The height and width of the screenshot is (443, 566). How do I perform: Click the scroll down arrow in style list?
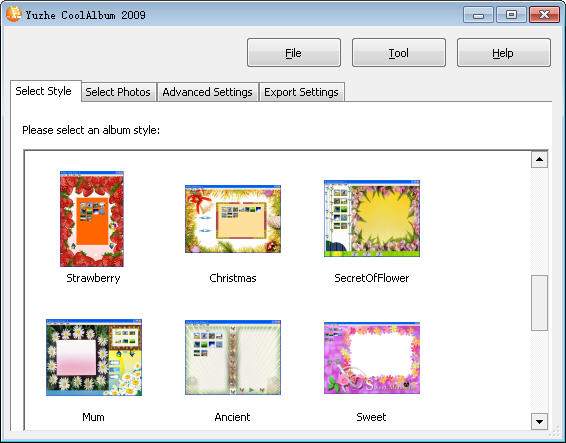539,421
